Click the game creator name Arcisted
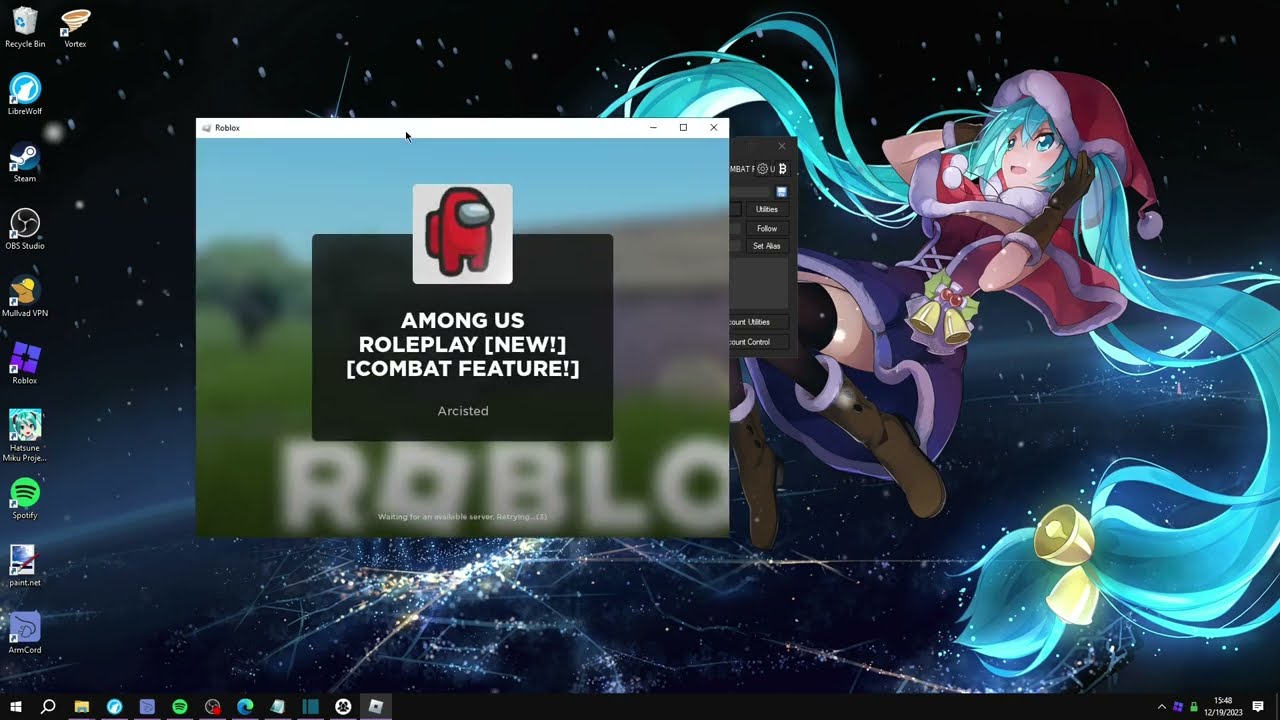Viewport: 1280px width, 720px height. (463, 411)
